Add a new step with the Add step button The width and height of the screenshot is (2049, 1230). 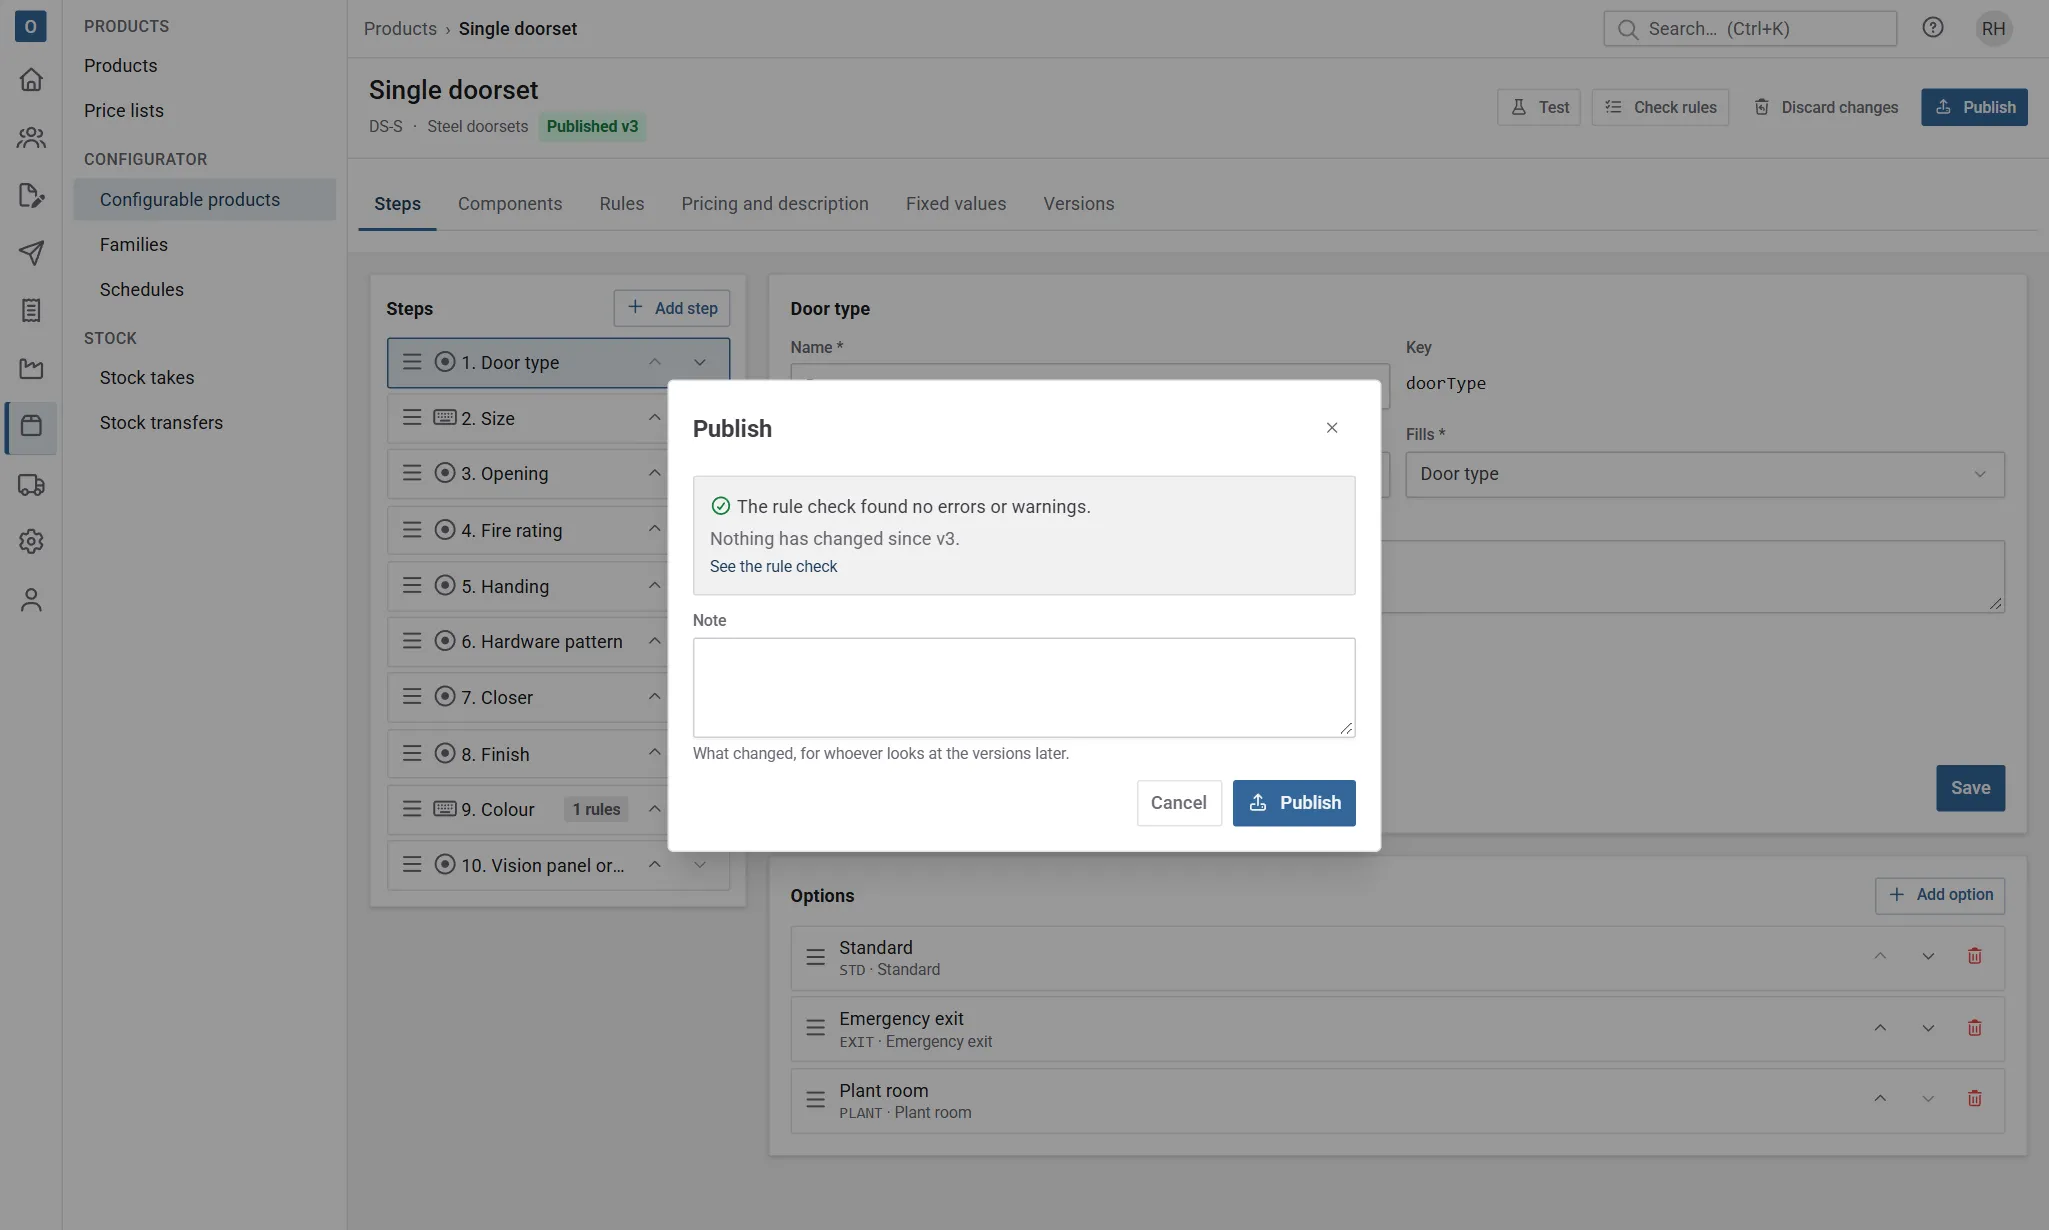(671, 308)
